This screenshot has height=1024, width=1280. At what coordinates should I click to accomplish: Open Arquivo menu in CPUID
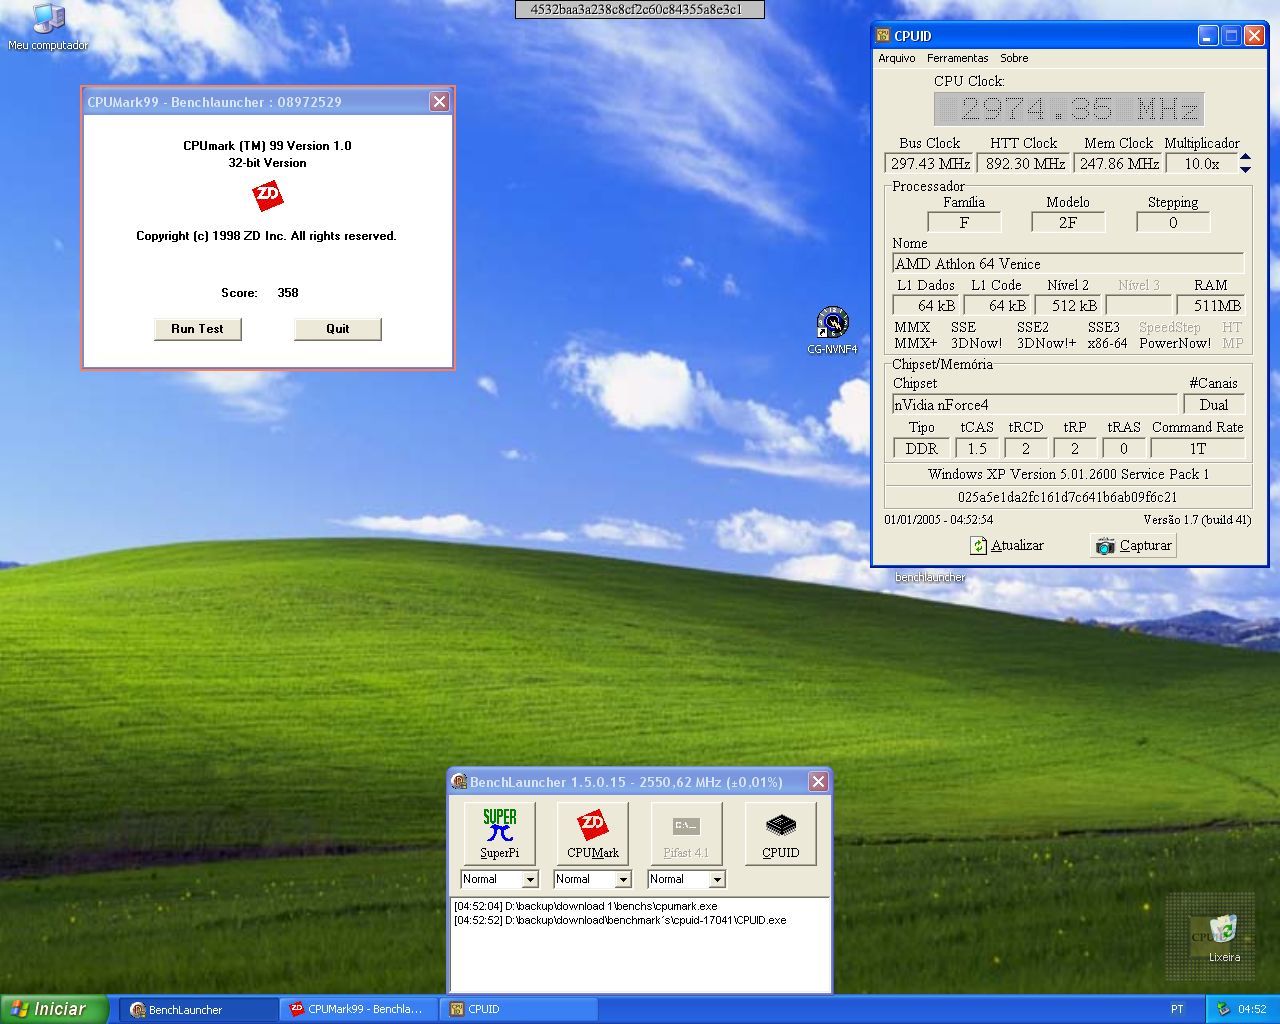pos(897,58)
